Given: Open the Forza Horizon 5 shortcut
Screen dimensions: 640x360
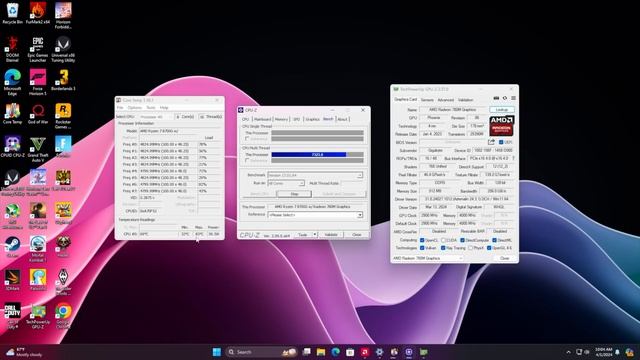Looking at the screenshot, I should pos(38,82).
